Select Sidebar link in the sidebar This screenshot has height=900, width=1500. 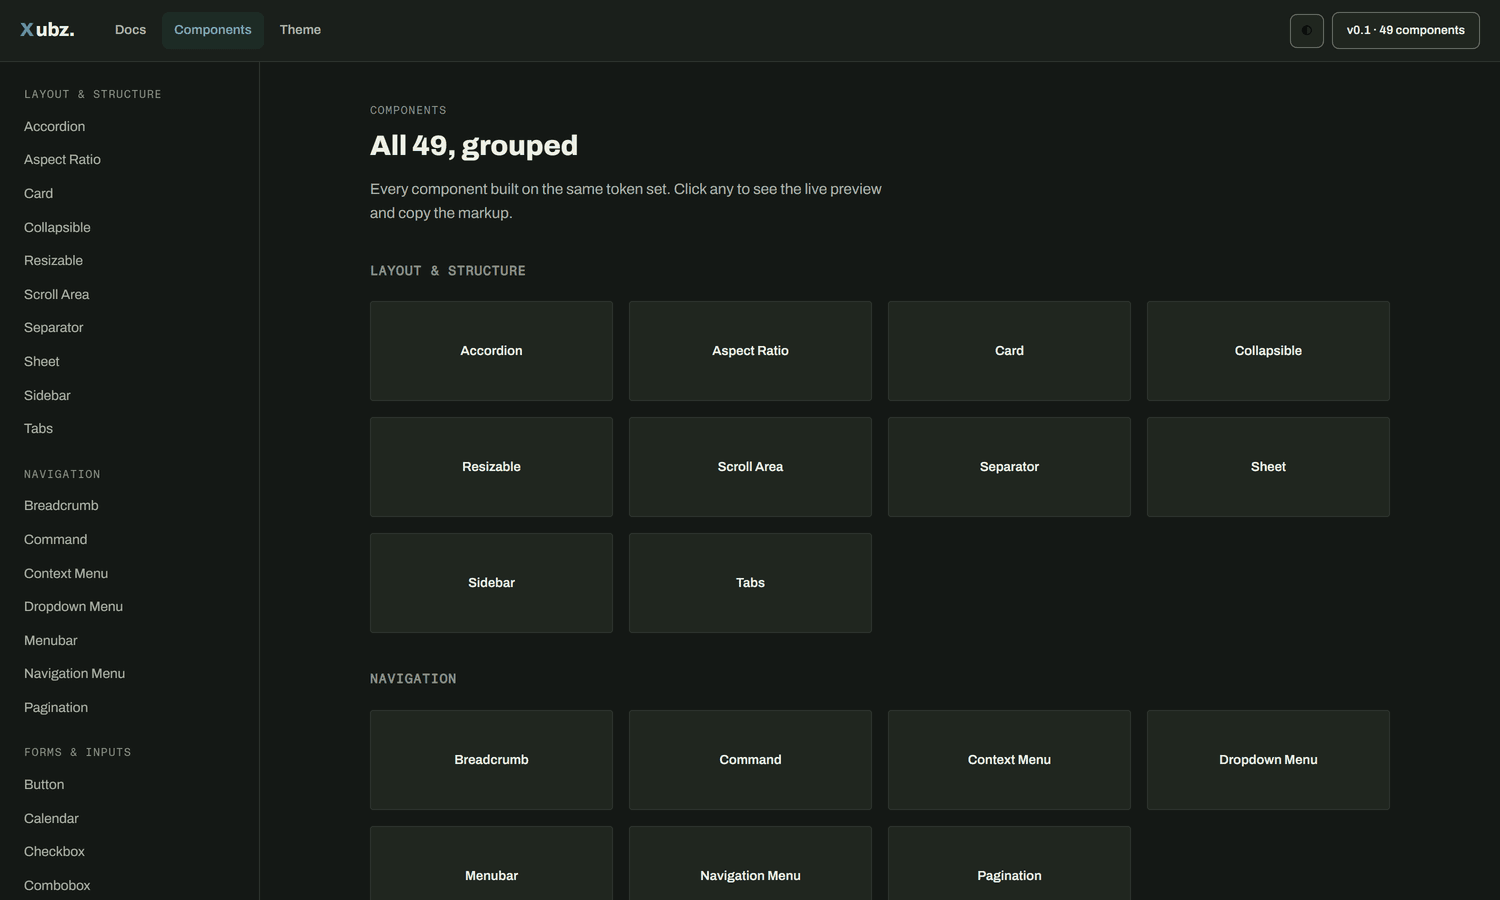[47, 395]
